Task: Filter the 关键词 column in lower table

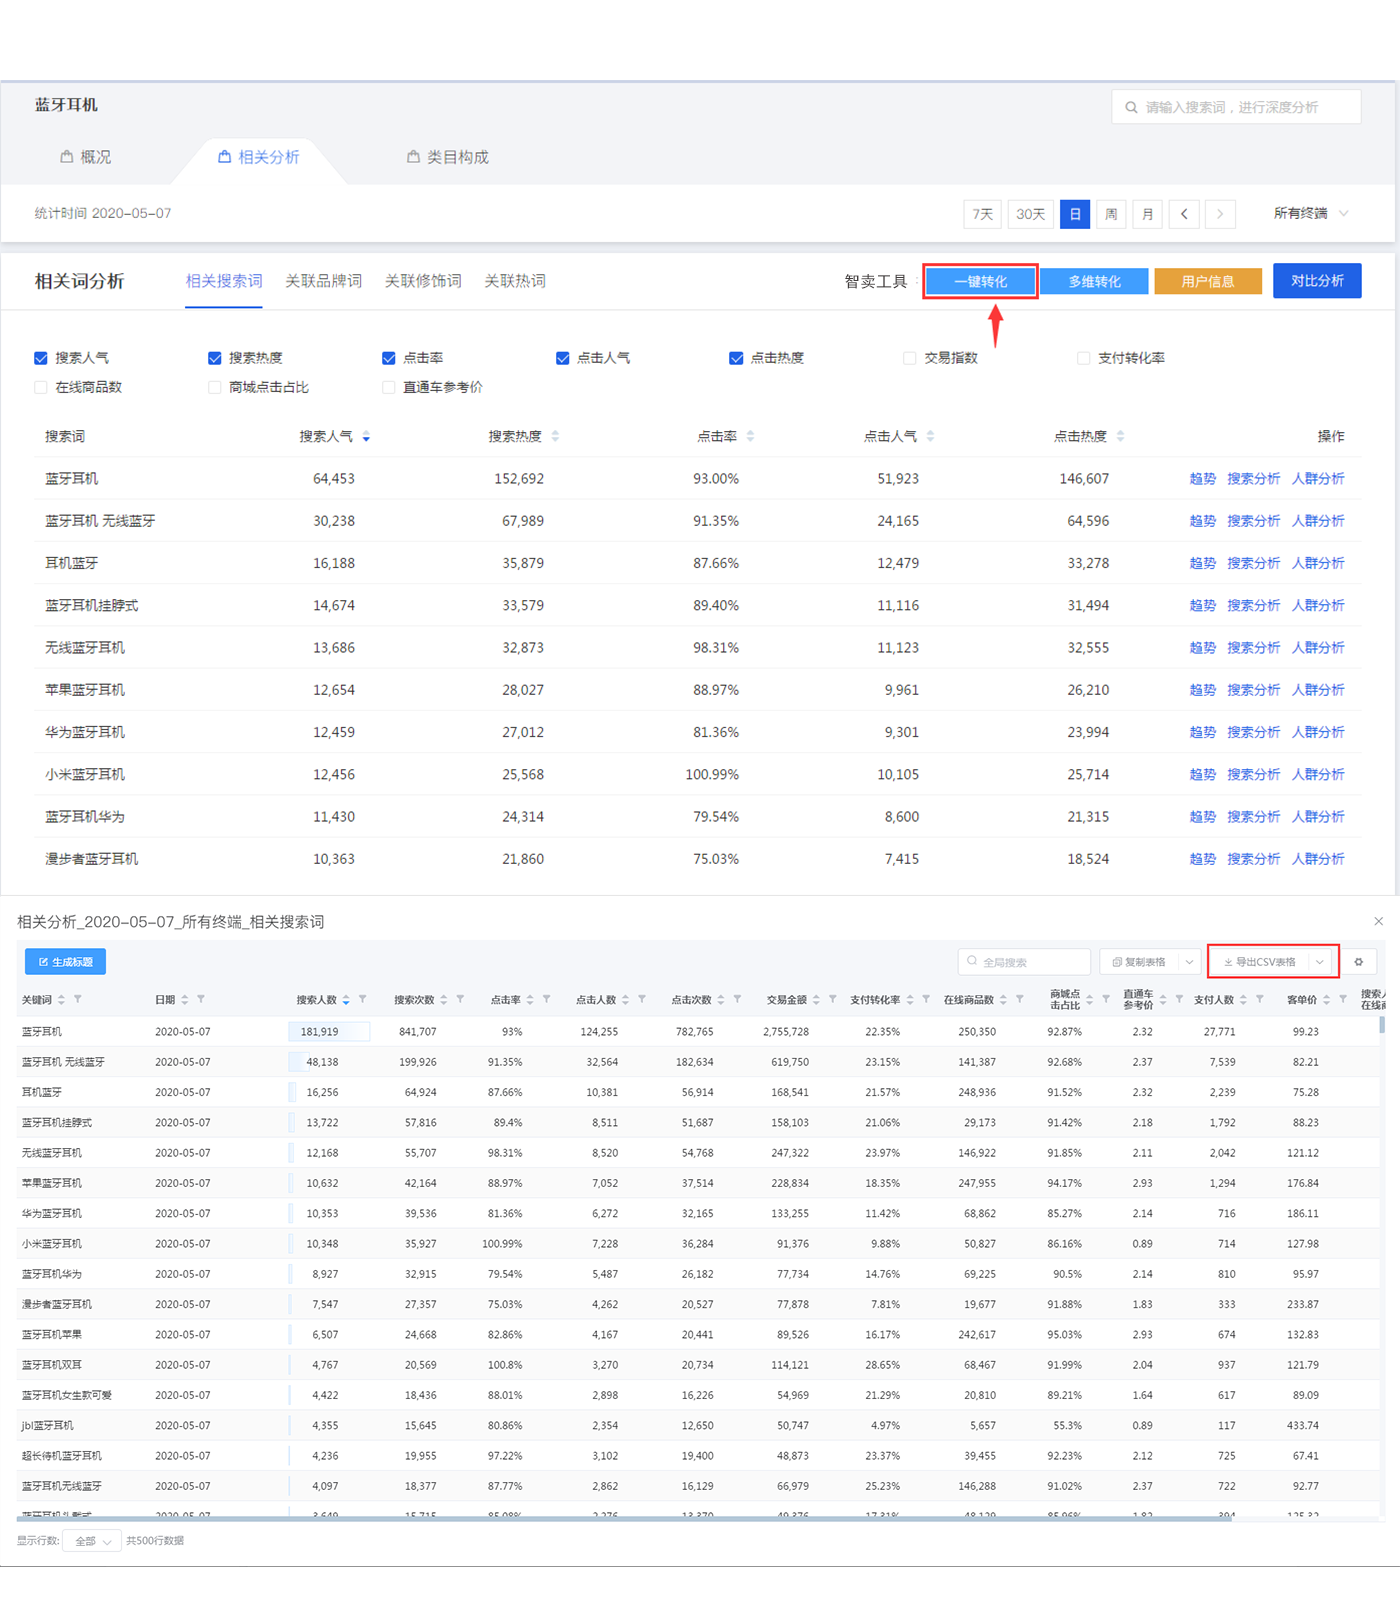Action: pos(78,999)
